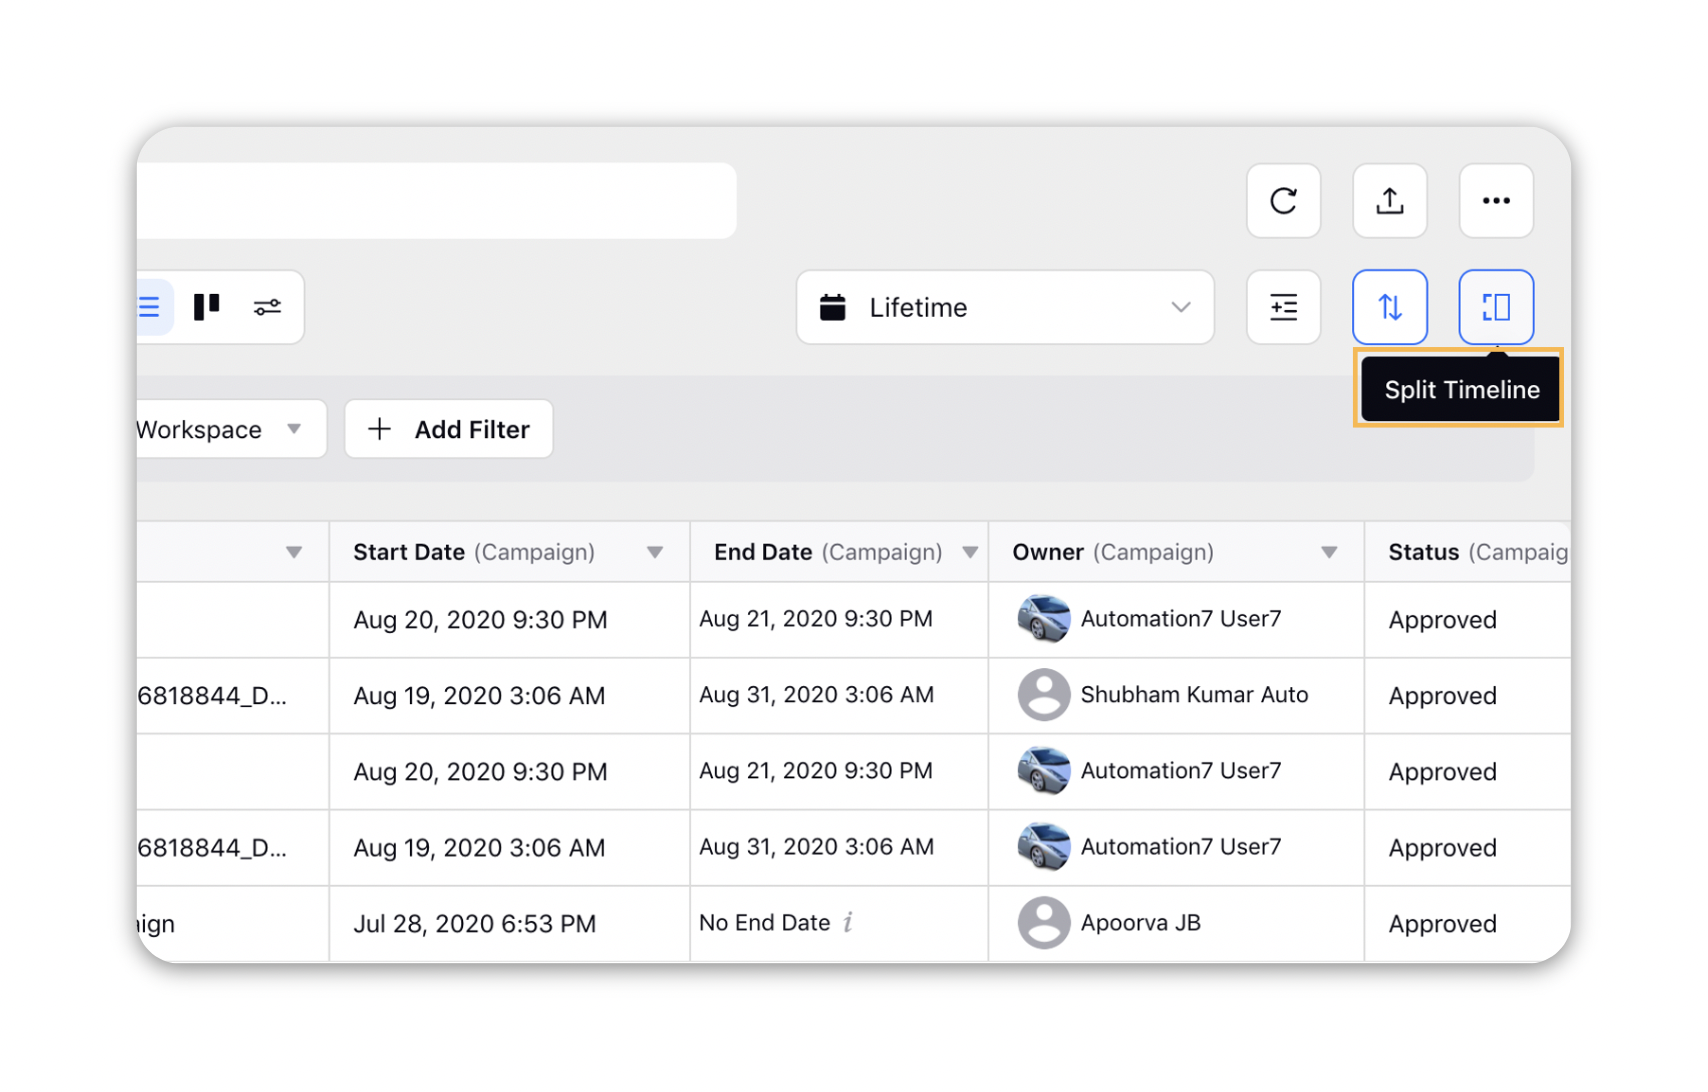The width and height of the screenshot is (1708, 1092).
Task: Click the export/upload icon button
Action: click(x=1389, y=201)
